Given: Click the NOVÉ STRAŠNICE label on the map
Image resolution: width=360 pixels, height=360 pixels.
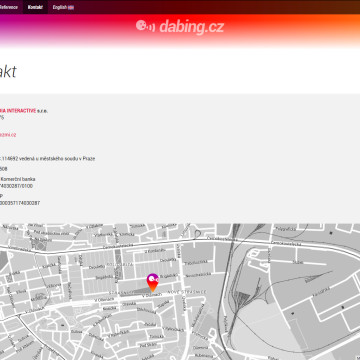Looking at the screenshot, I should tap(187, 292).
